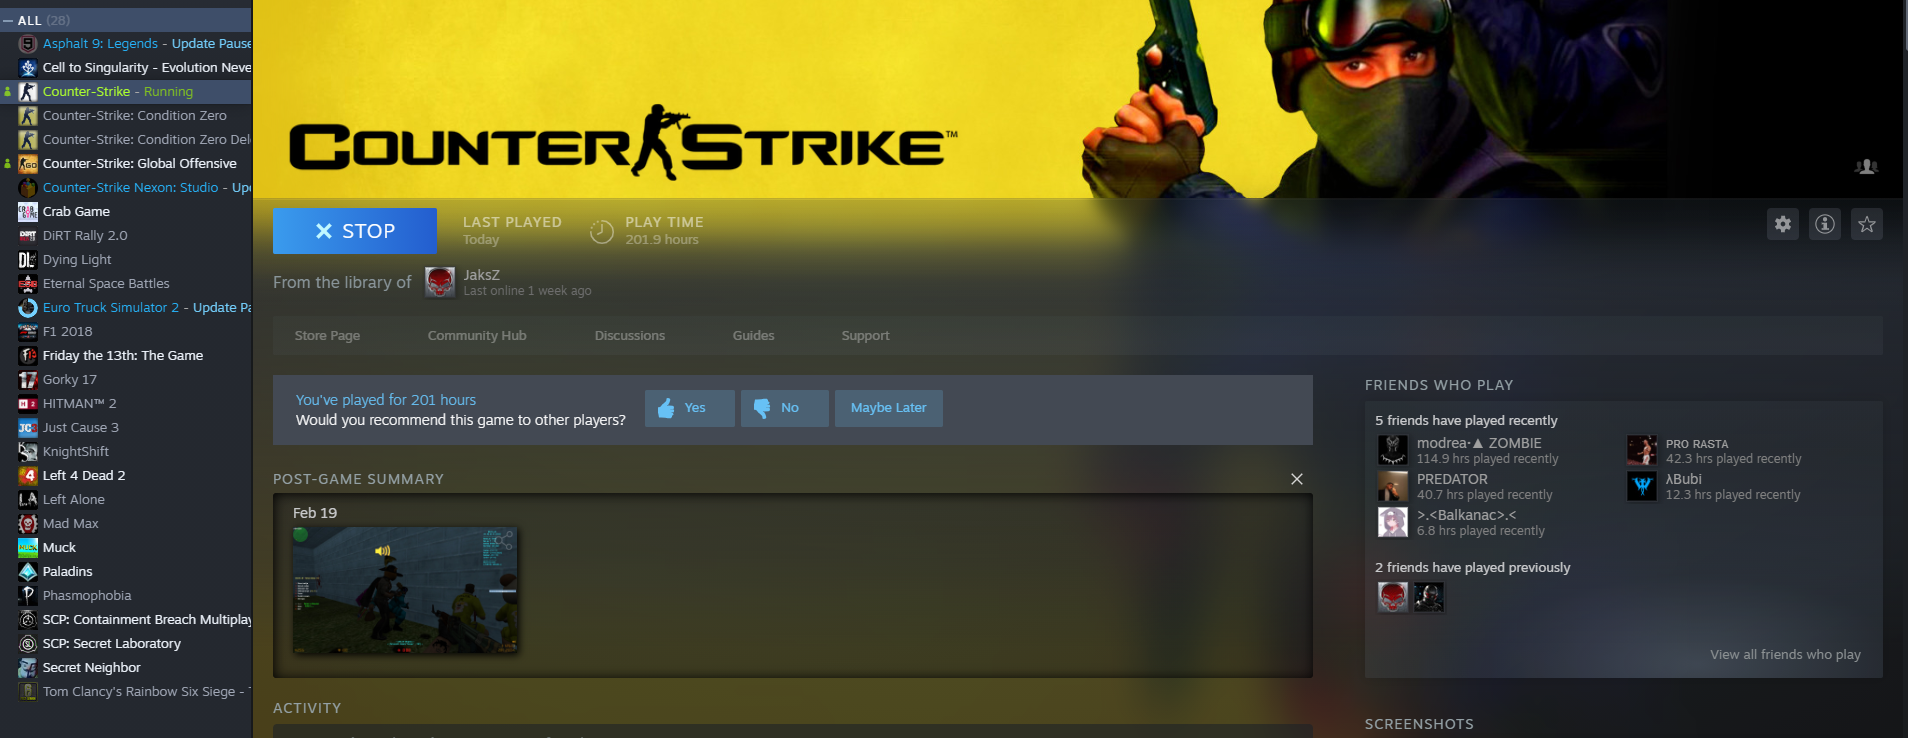Click JaksZ's avatar in library owner row

[x=440, y=282]
